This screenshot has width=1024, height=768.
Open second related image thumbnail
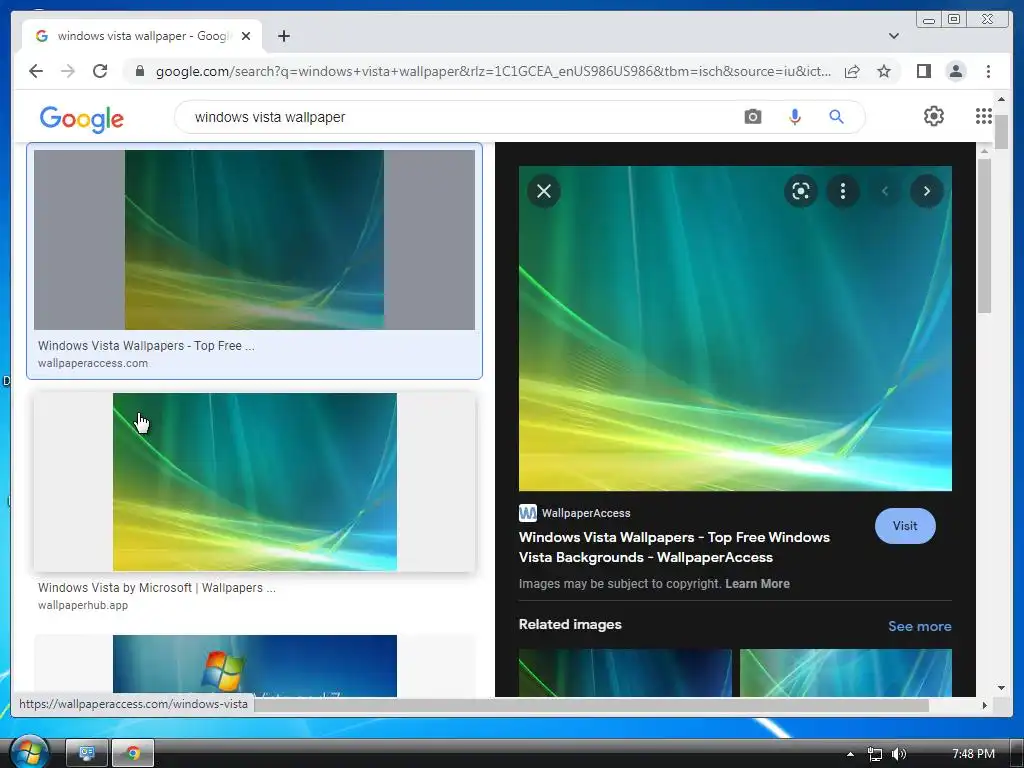[846, 673]
